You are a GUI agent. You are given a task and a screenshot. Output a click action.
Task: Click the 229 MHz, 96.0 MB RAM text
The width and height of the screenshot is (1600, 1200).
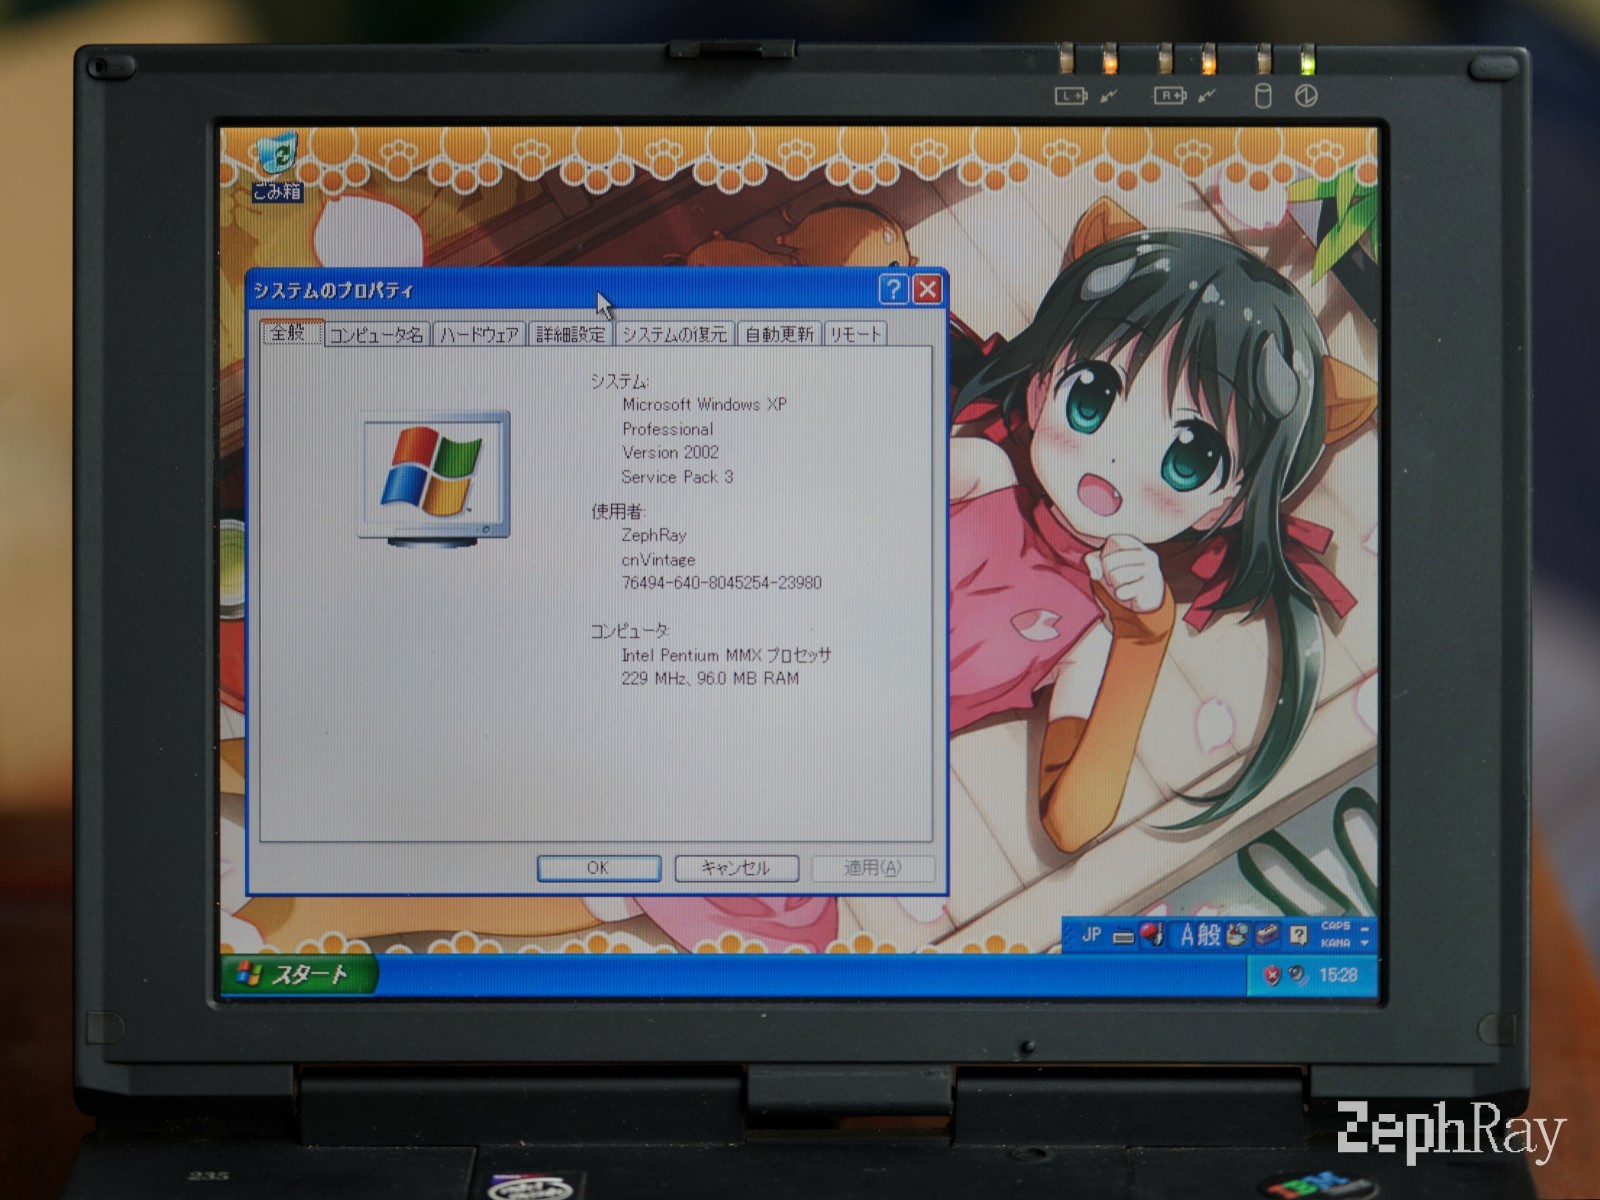pos(710,678)
